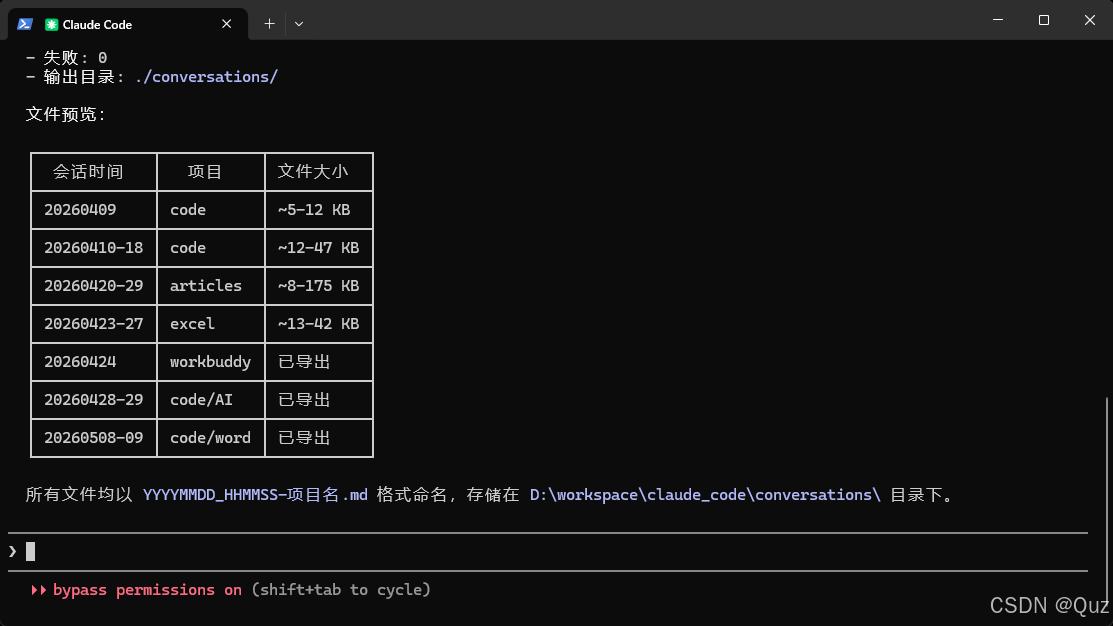The height and width of the screenshot is (626, 1113).
Task: Click the 20260410-18 date cell
Action: (x=94, y=248)
